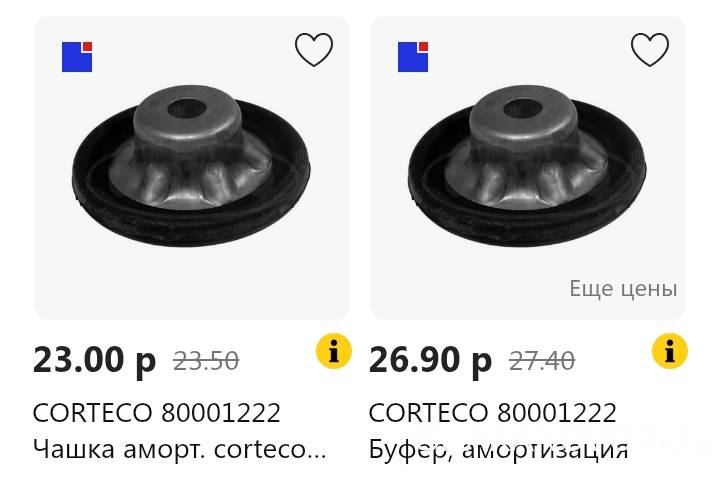Click the red corner of right seller logo
Image resolution: width=720 pixels, height=479 pixels.
(424, 46)
